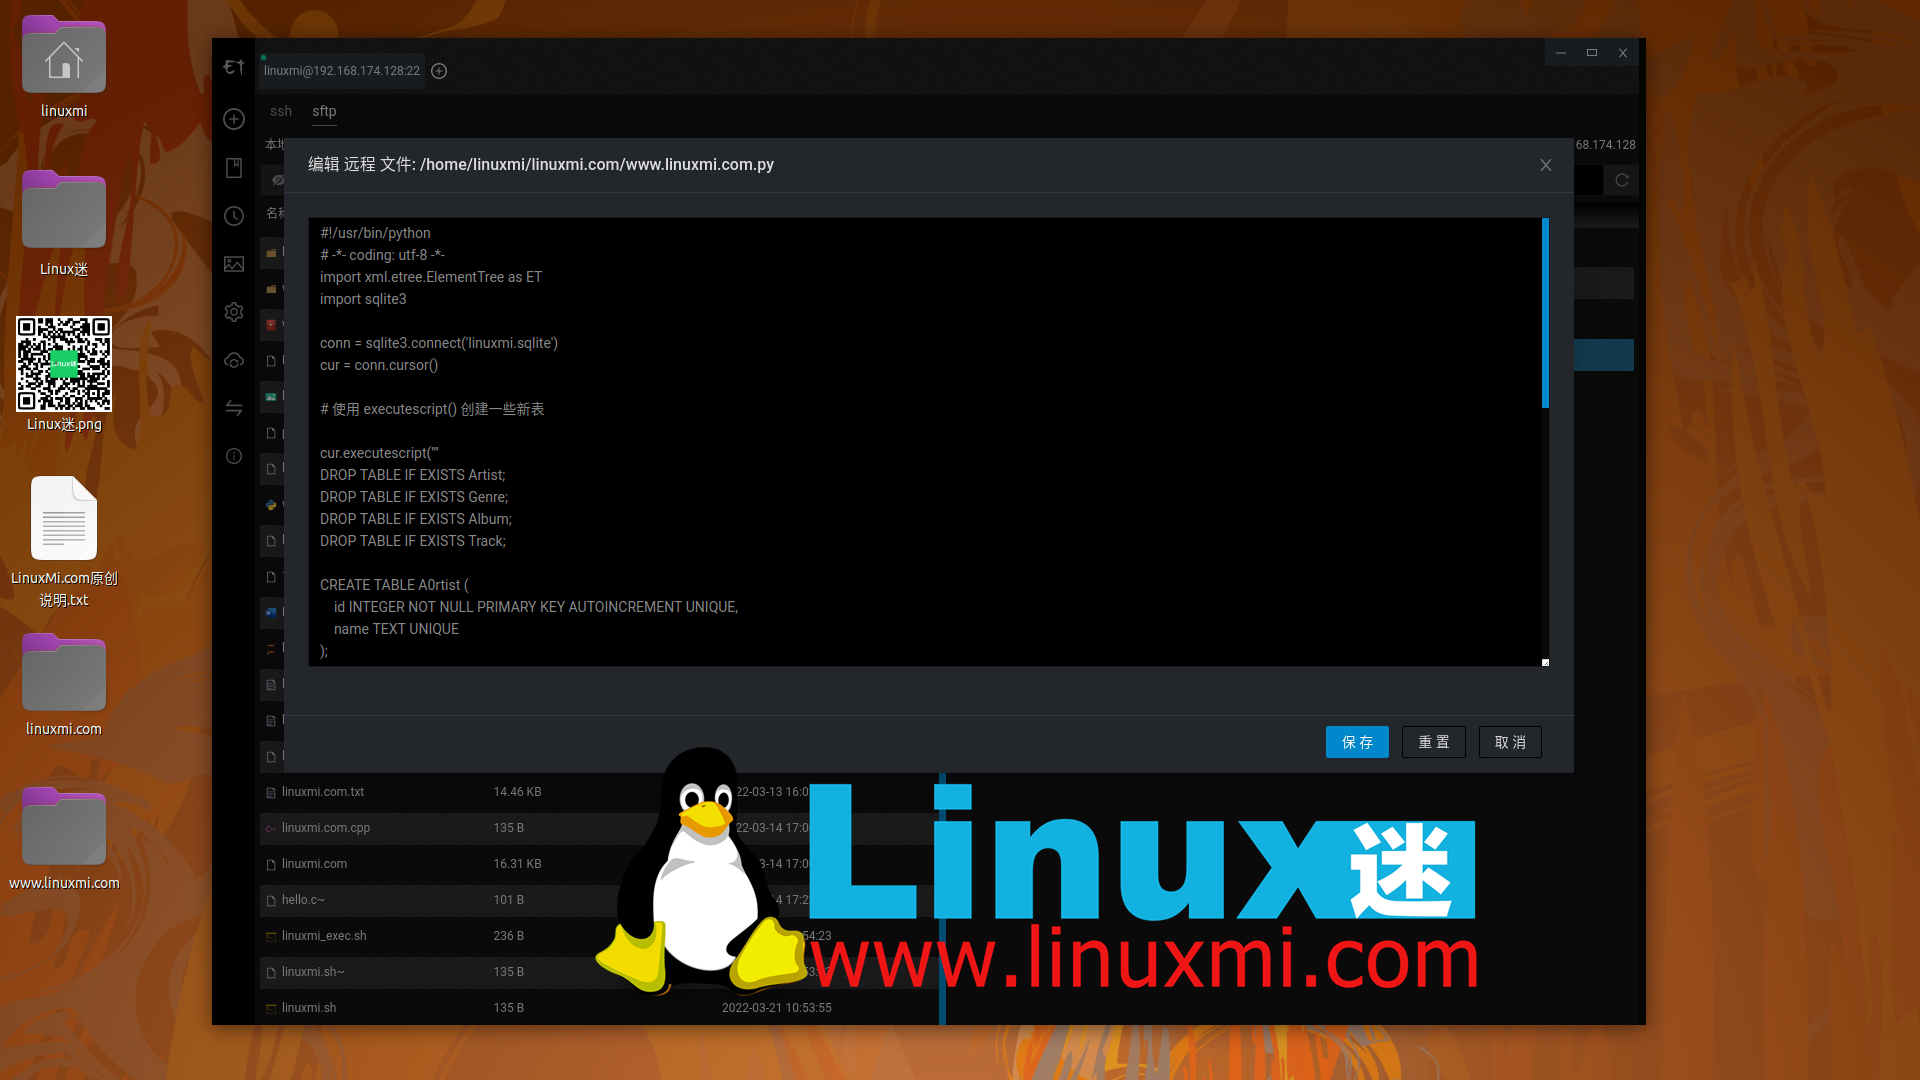Select hello.c~ file row
Image resolution: width=1920 pixels, height=1080 pixels.
point(600,900)
